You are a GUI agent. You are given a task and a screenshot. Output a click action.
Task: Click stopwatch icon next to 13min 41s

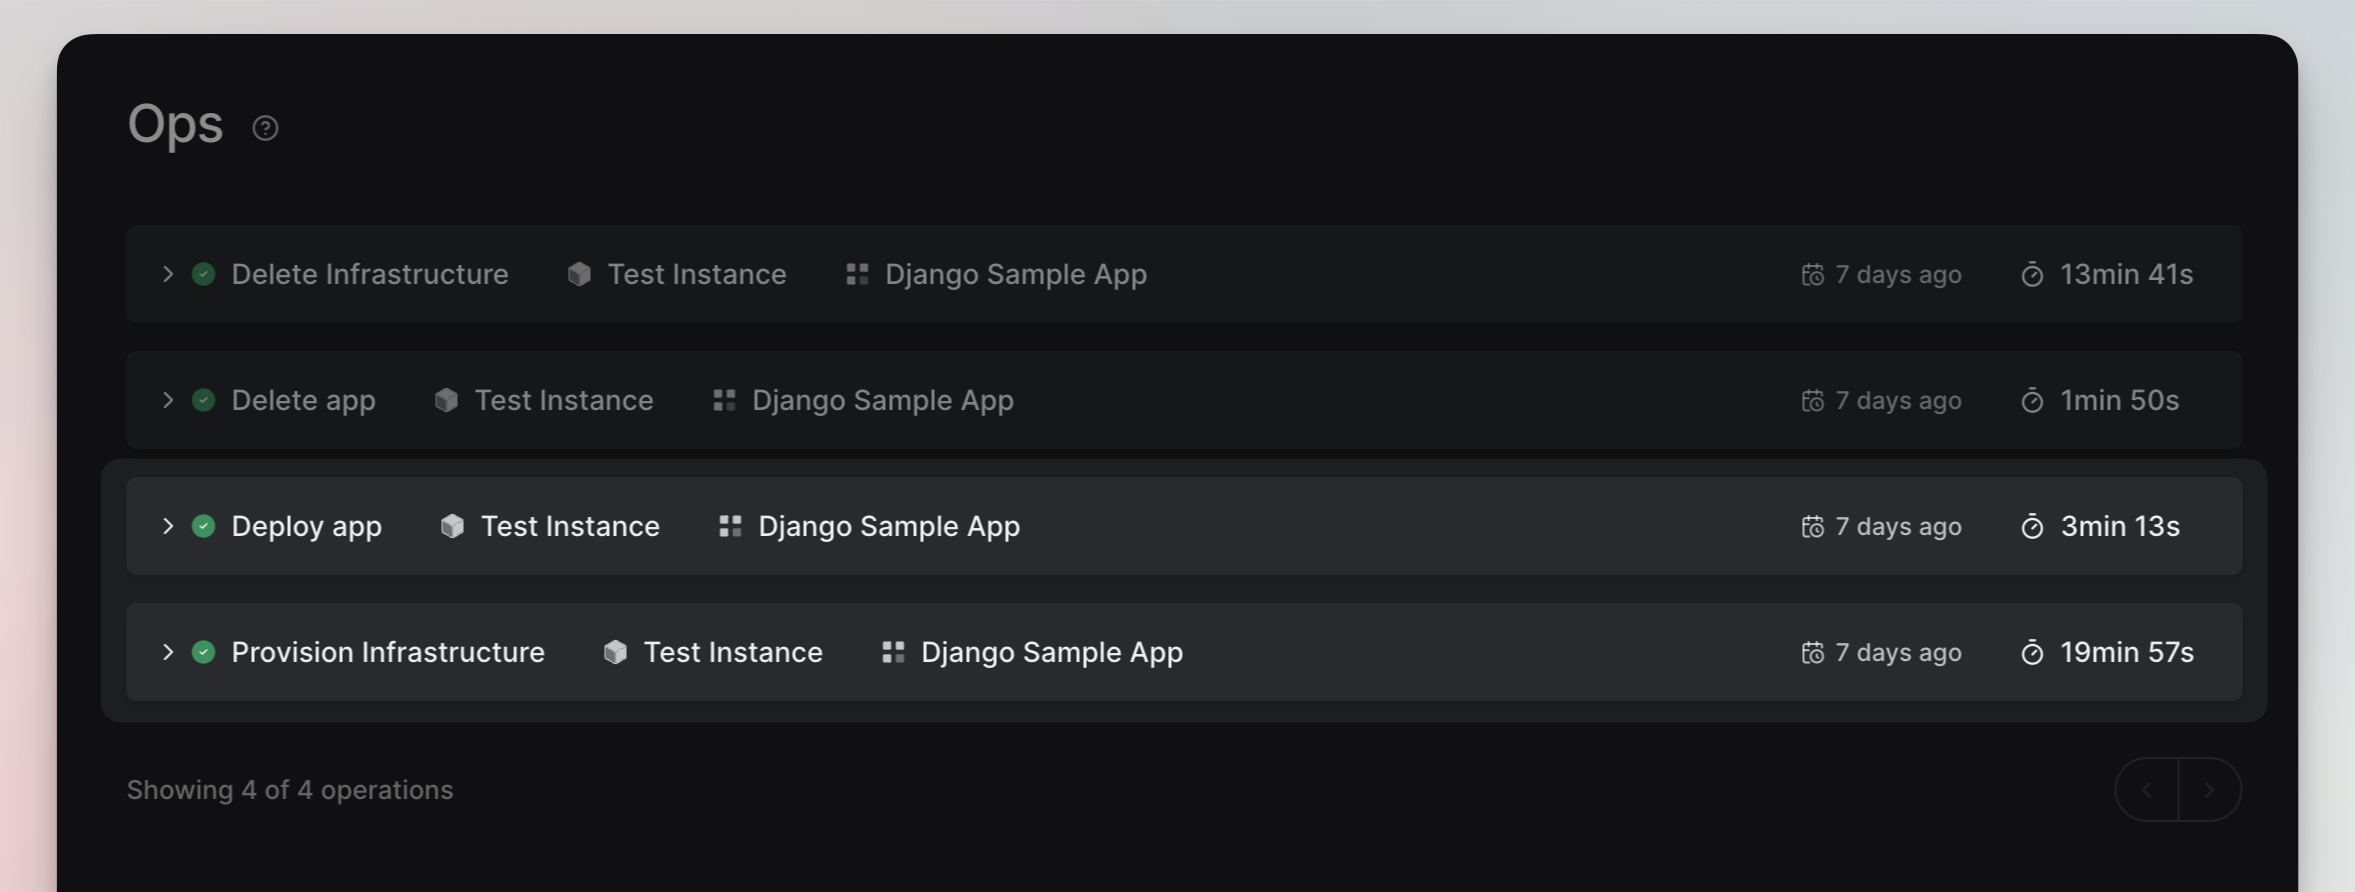click(x=2032, y=274)
